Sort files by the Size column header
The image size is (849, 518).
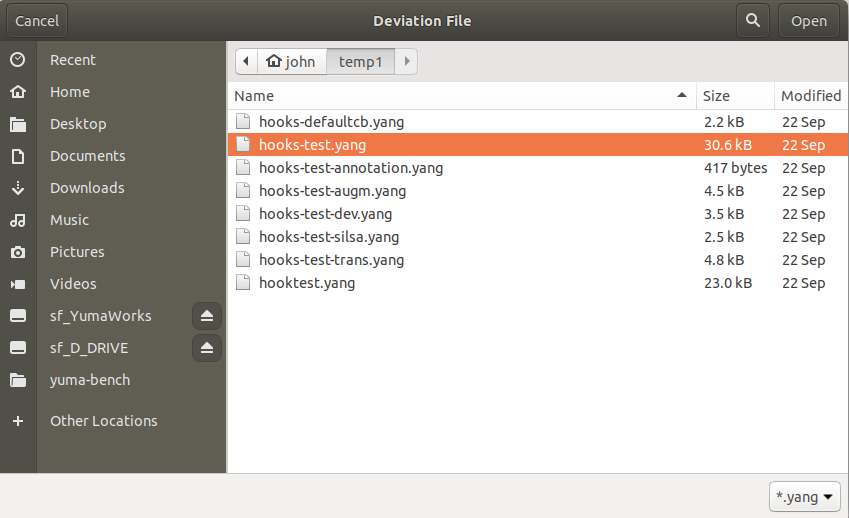(735, 96)
